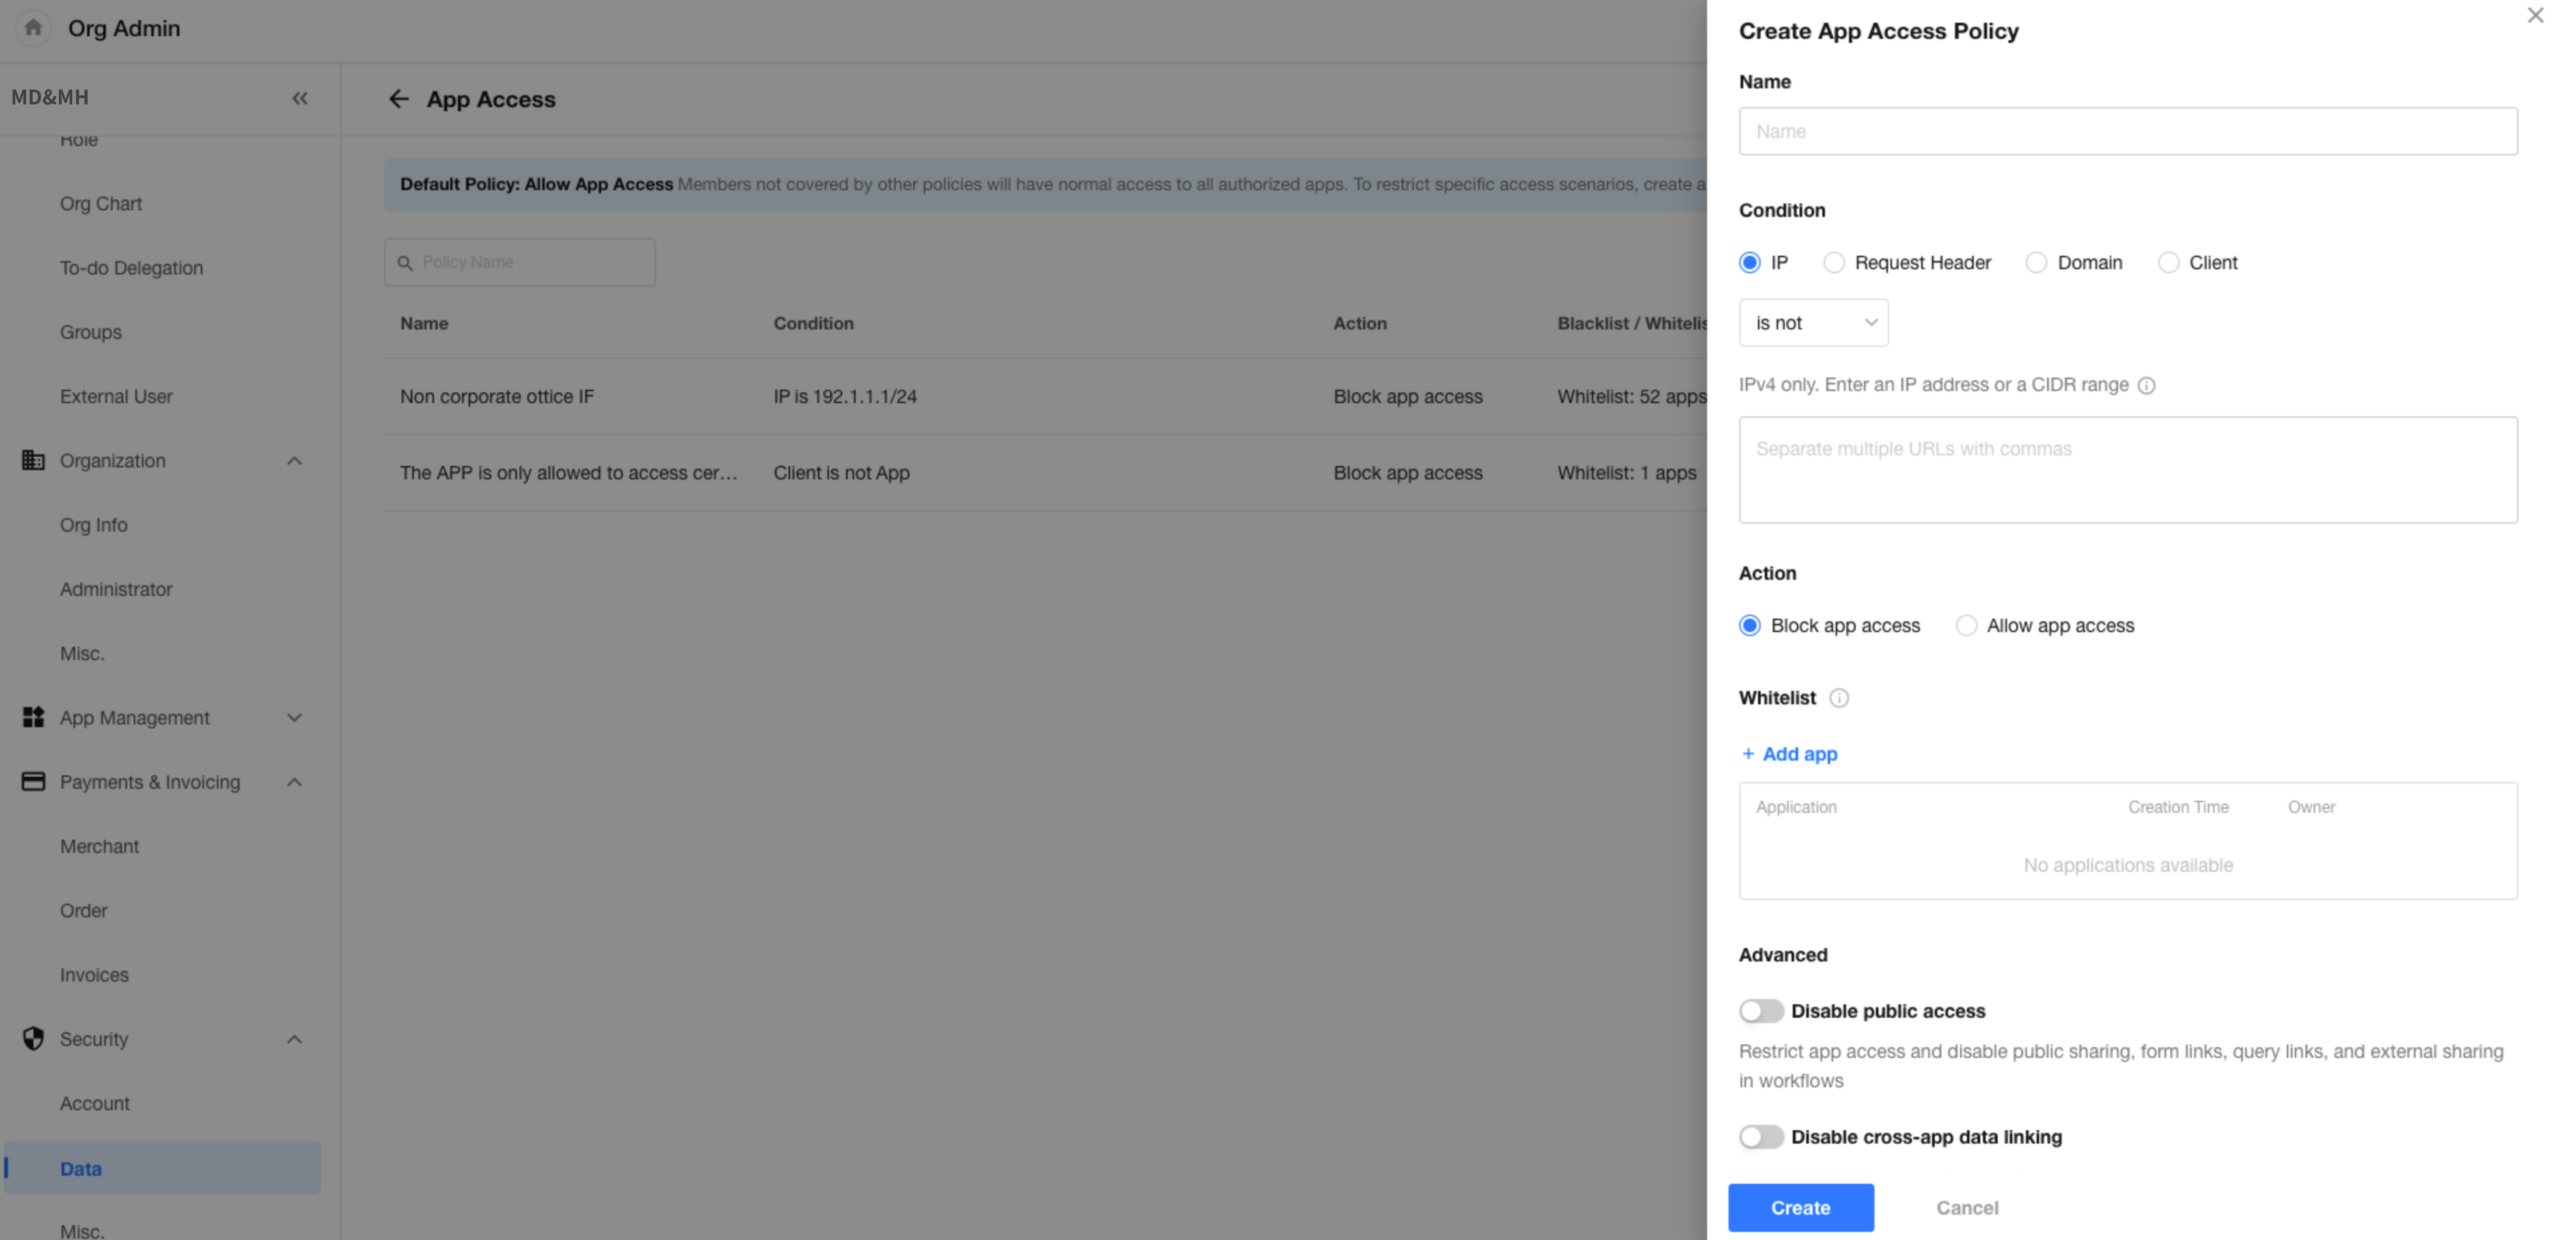This screenshot has height=1240, width=2560.
Task: Close the Create App Access Policy panel
Action: pos(2534,16)
